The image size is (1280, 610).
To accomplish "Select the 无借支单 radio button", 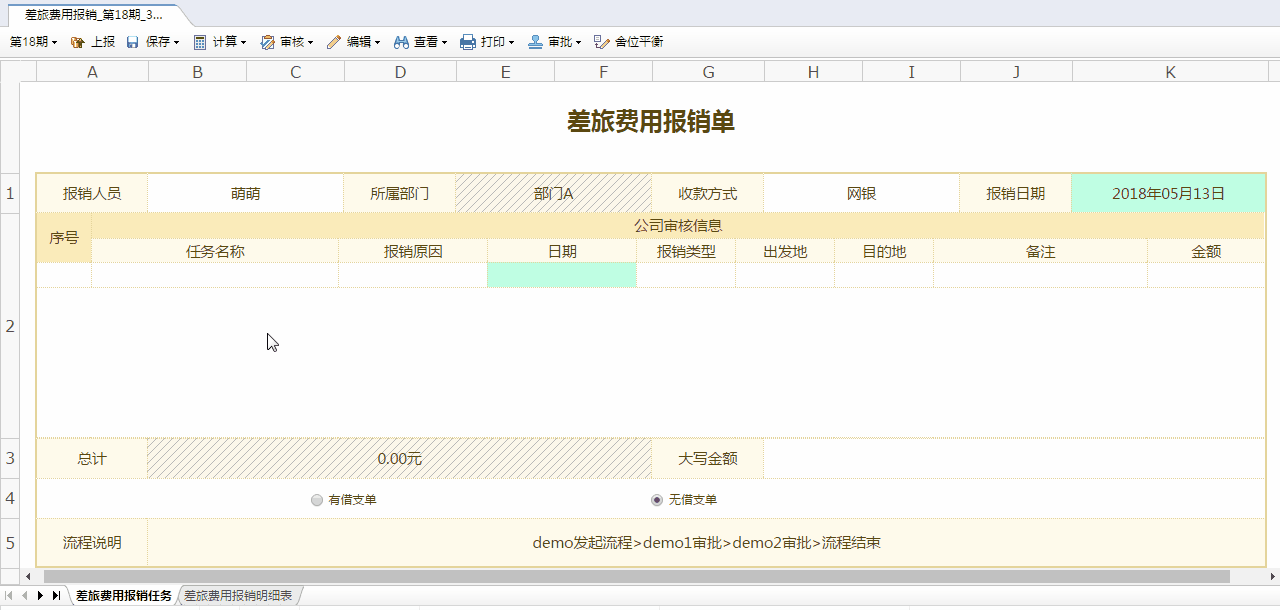I will coord(657,499).
